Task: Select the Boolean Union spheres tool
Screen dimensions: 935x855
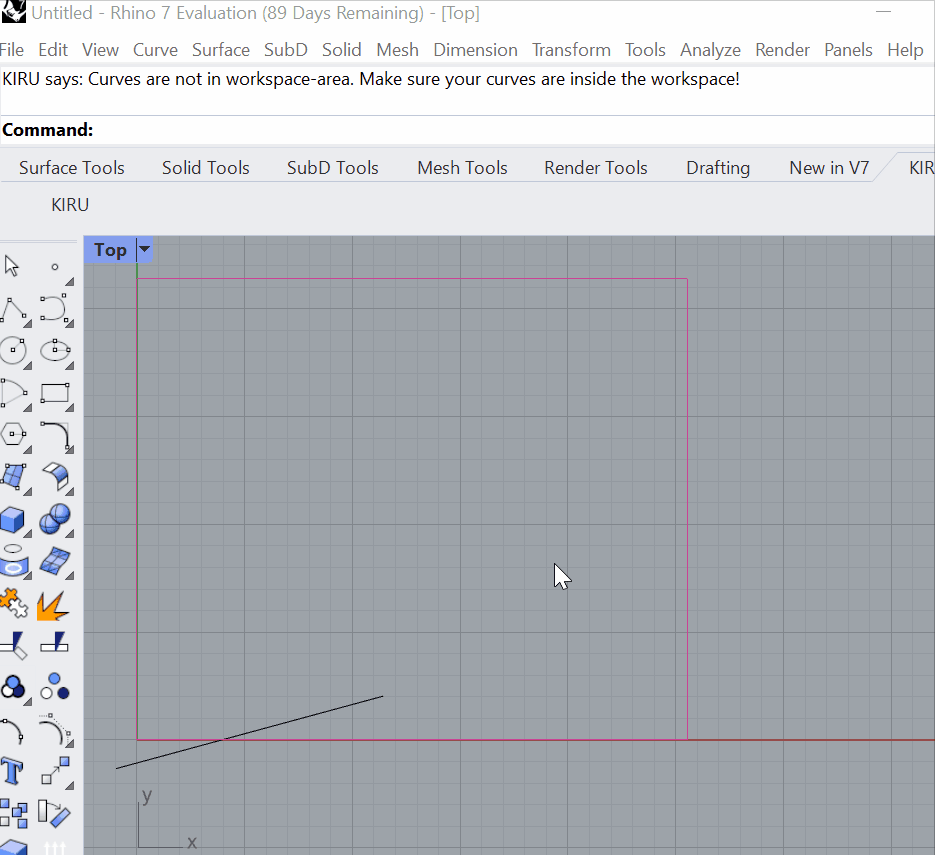Action: [x=55, y=519]
